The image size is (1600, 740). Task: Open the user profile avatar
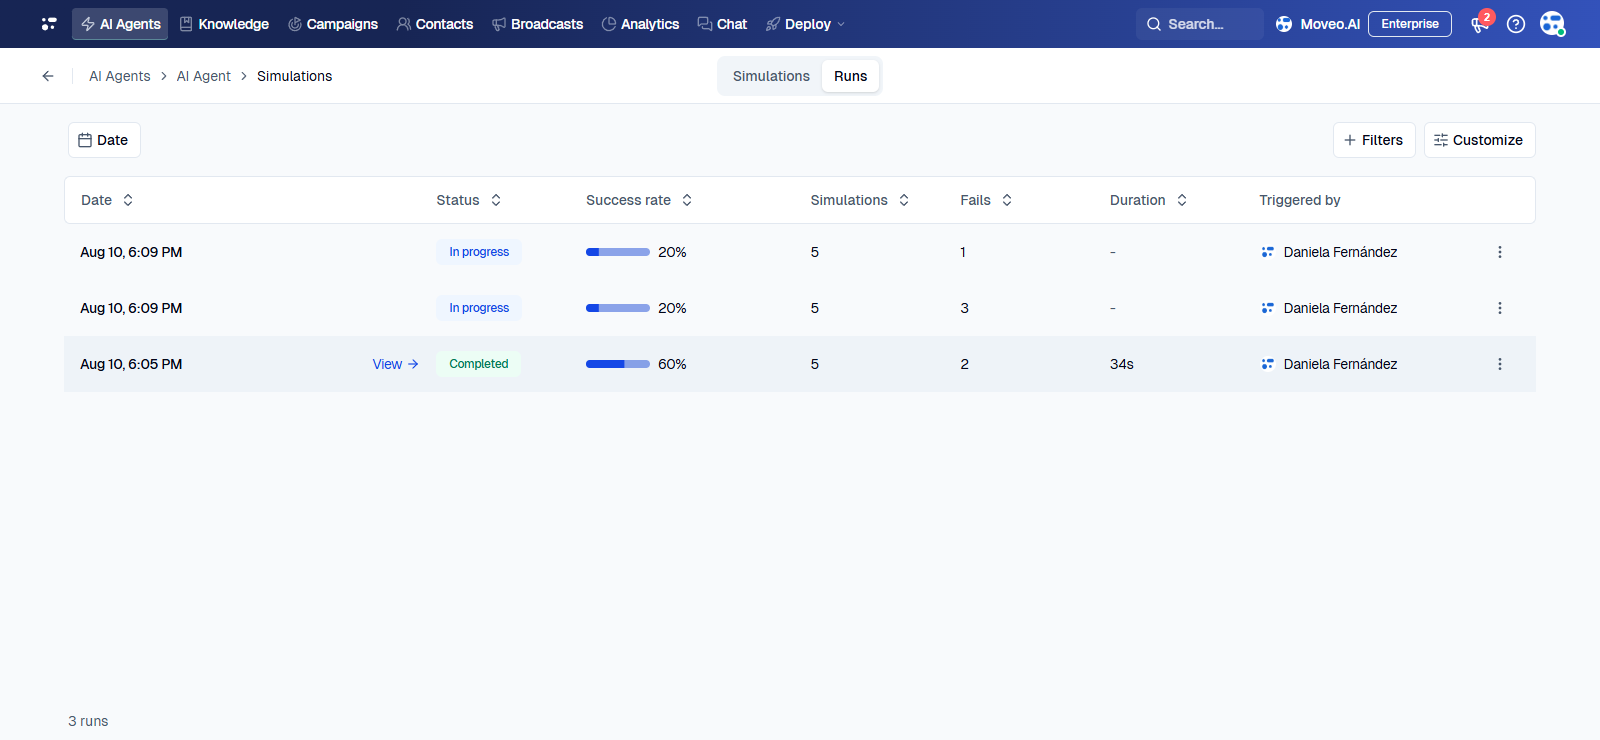(x=1552, y=24)
